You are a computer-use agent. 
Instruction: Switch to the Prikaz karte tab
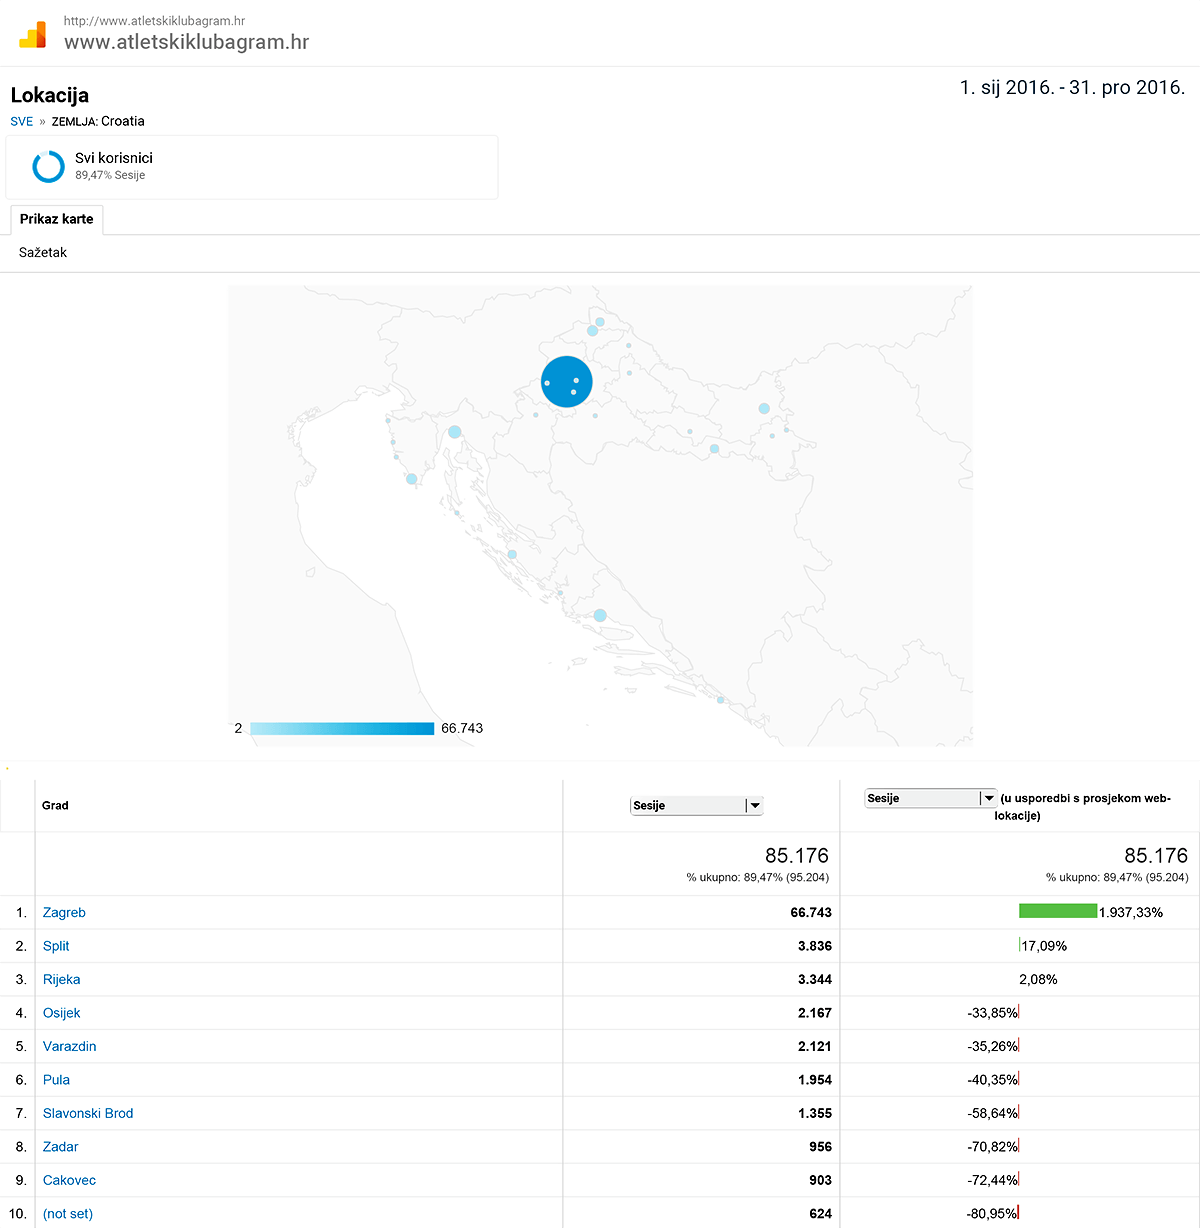tap(57, 219)
